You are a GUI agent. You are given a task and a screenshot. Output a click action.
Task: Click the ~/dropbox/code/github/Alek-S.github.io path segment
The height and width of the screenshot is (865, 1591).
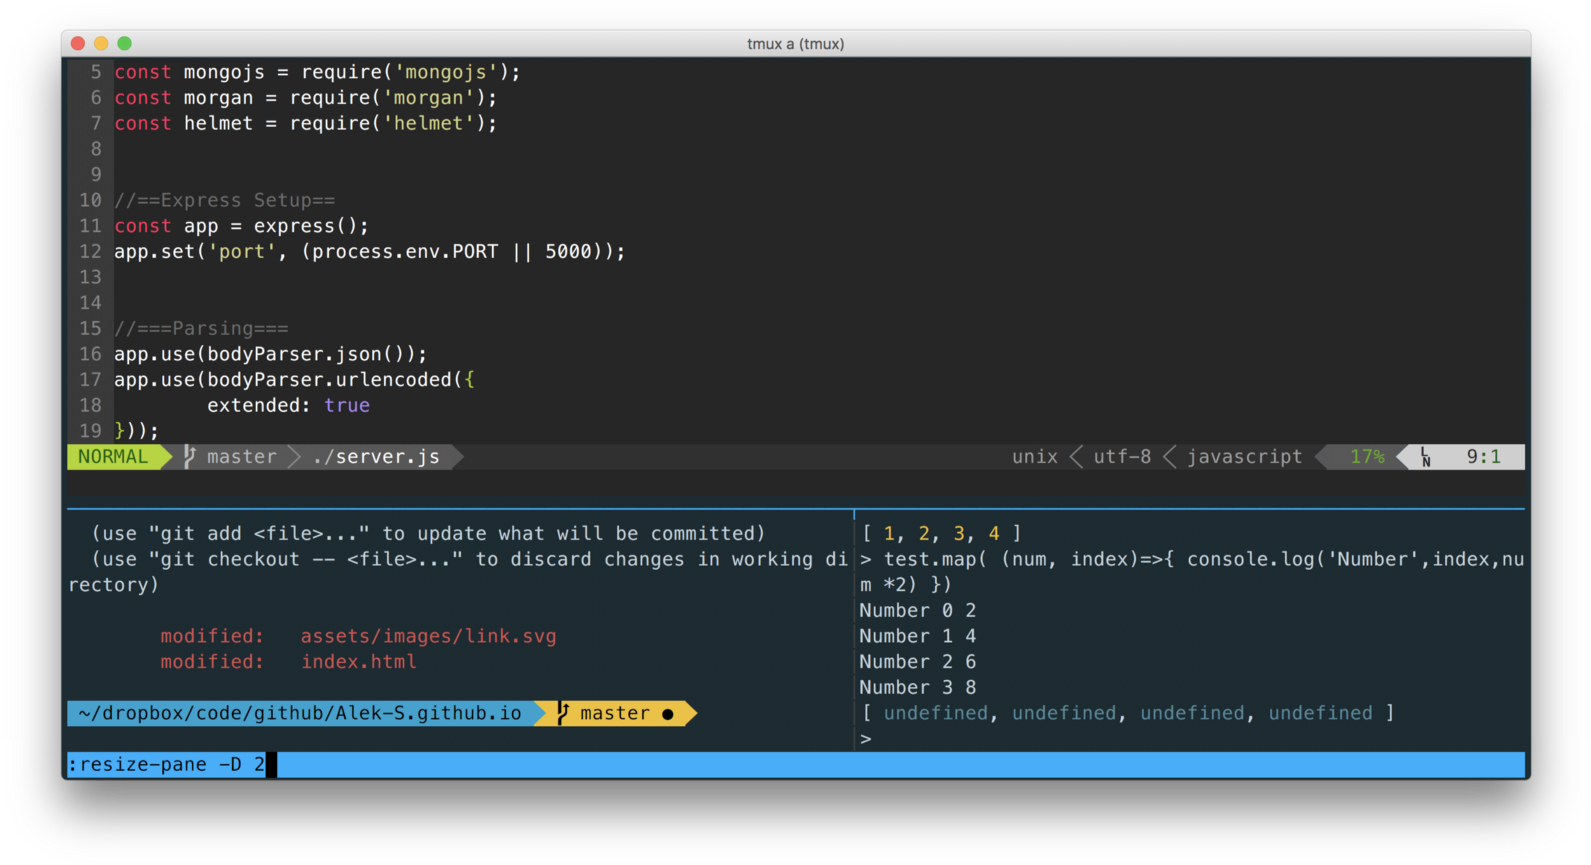[x=300, y=713]
